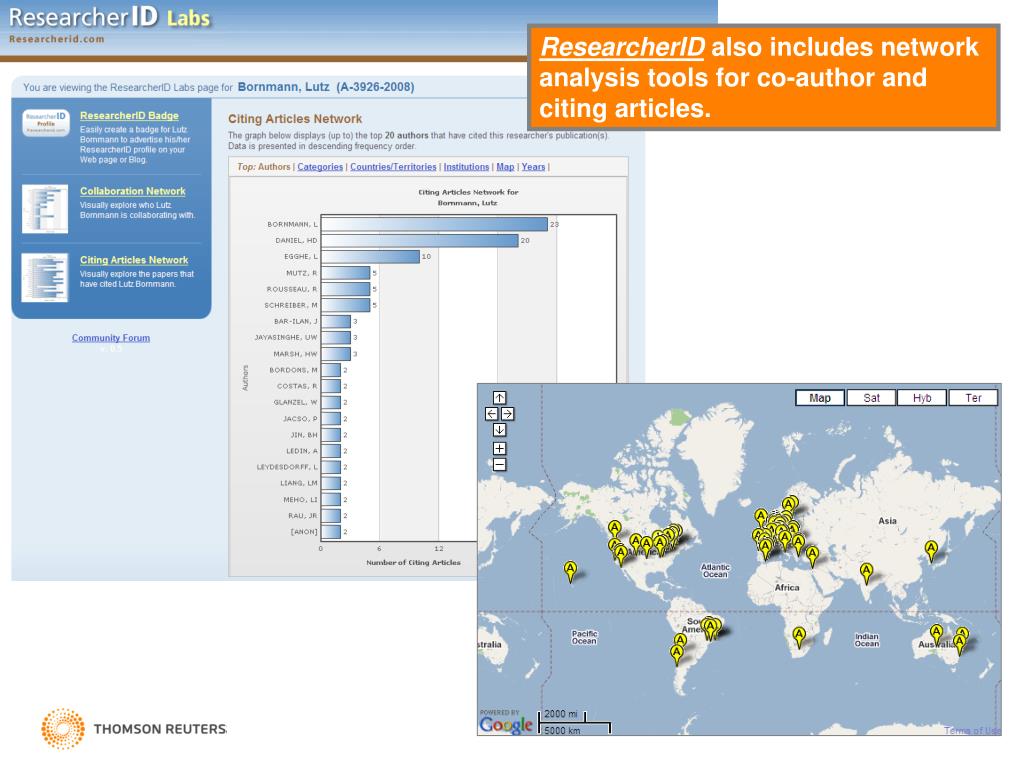Zoom in on the map
This screenshot has height=768, width=1024.
pos(499,449)
